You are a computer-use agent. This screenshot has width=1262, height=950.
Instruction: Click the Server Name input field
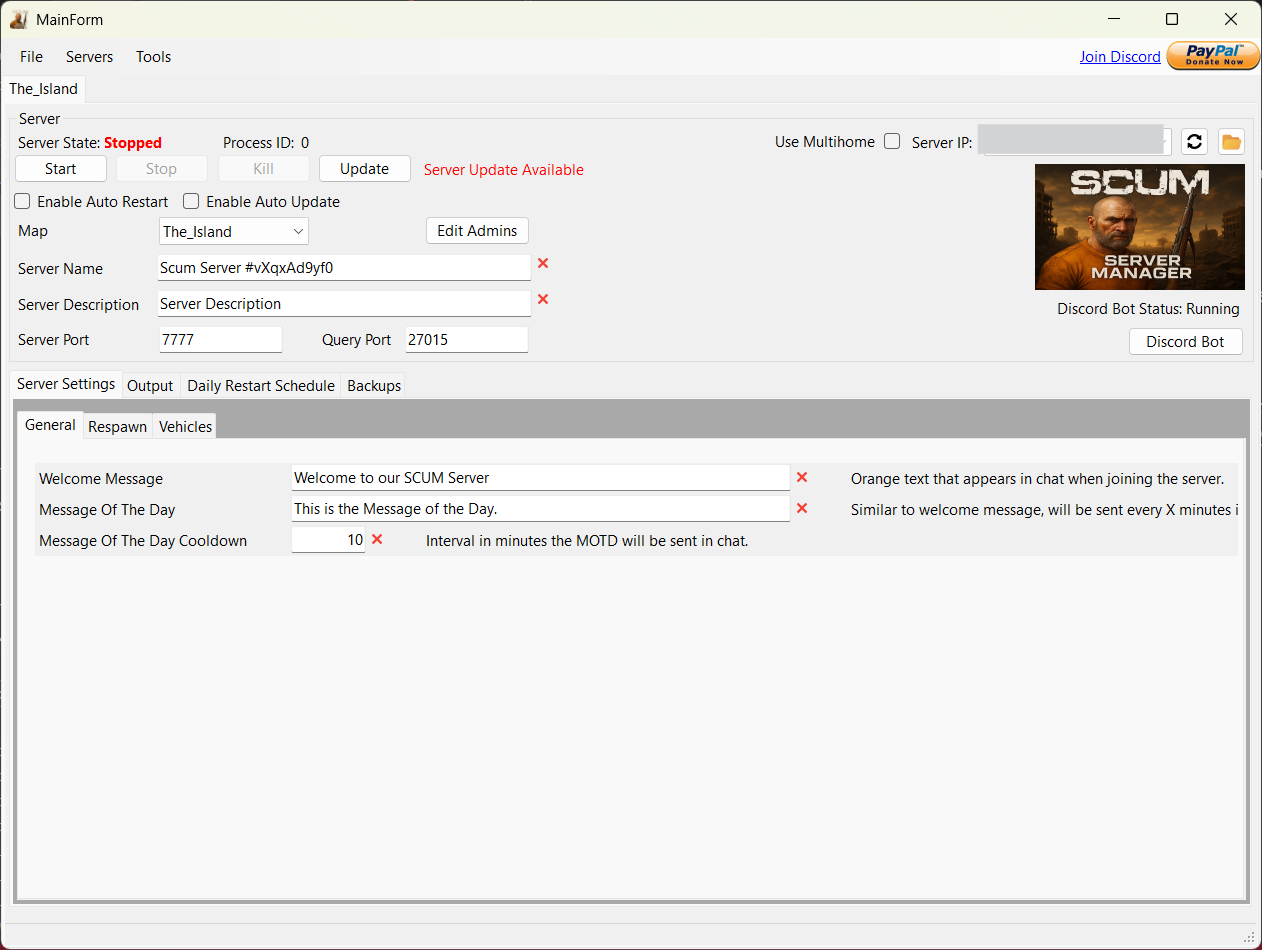(344, 268)
